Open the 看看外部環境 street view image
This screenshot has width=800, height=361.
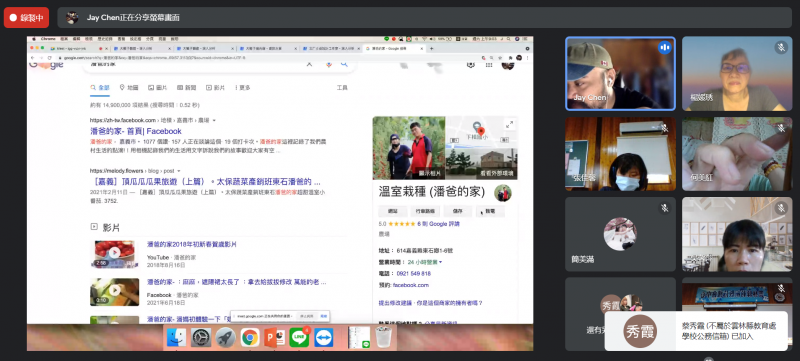482,164
